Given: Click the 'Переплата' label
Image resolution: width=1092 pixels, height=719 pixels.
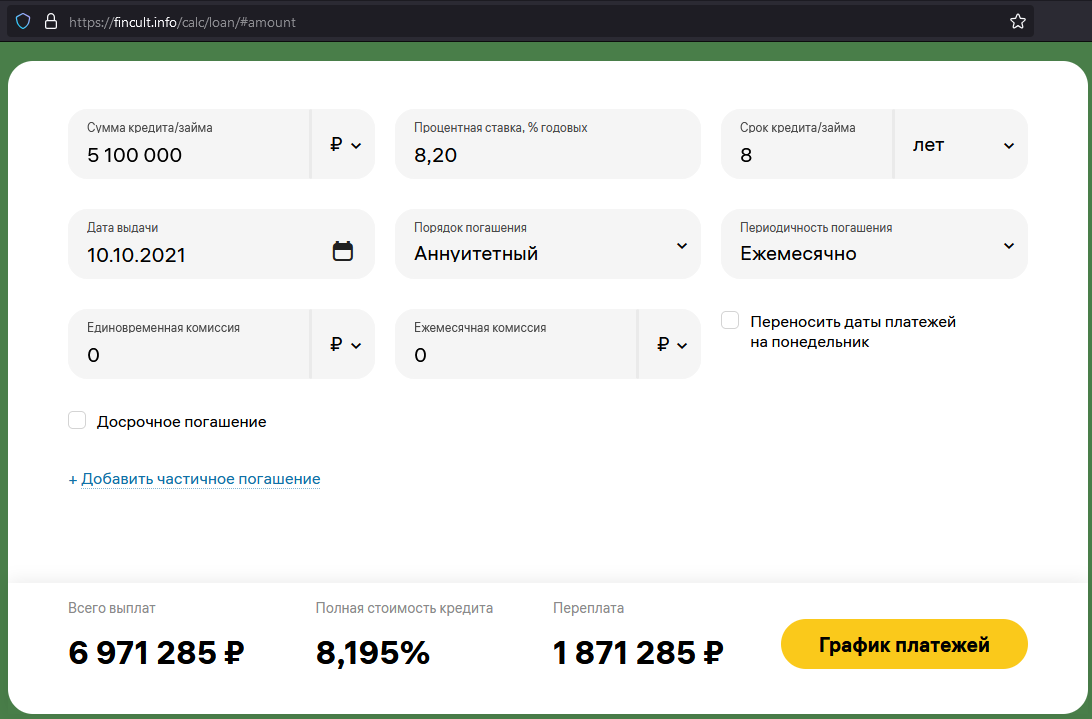Looking at the screenshot, I should (x=588, y=608).
